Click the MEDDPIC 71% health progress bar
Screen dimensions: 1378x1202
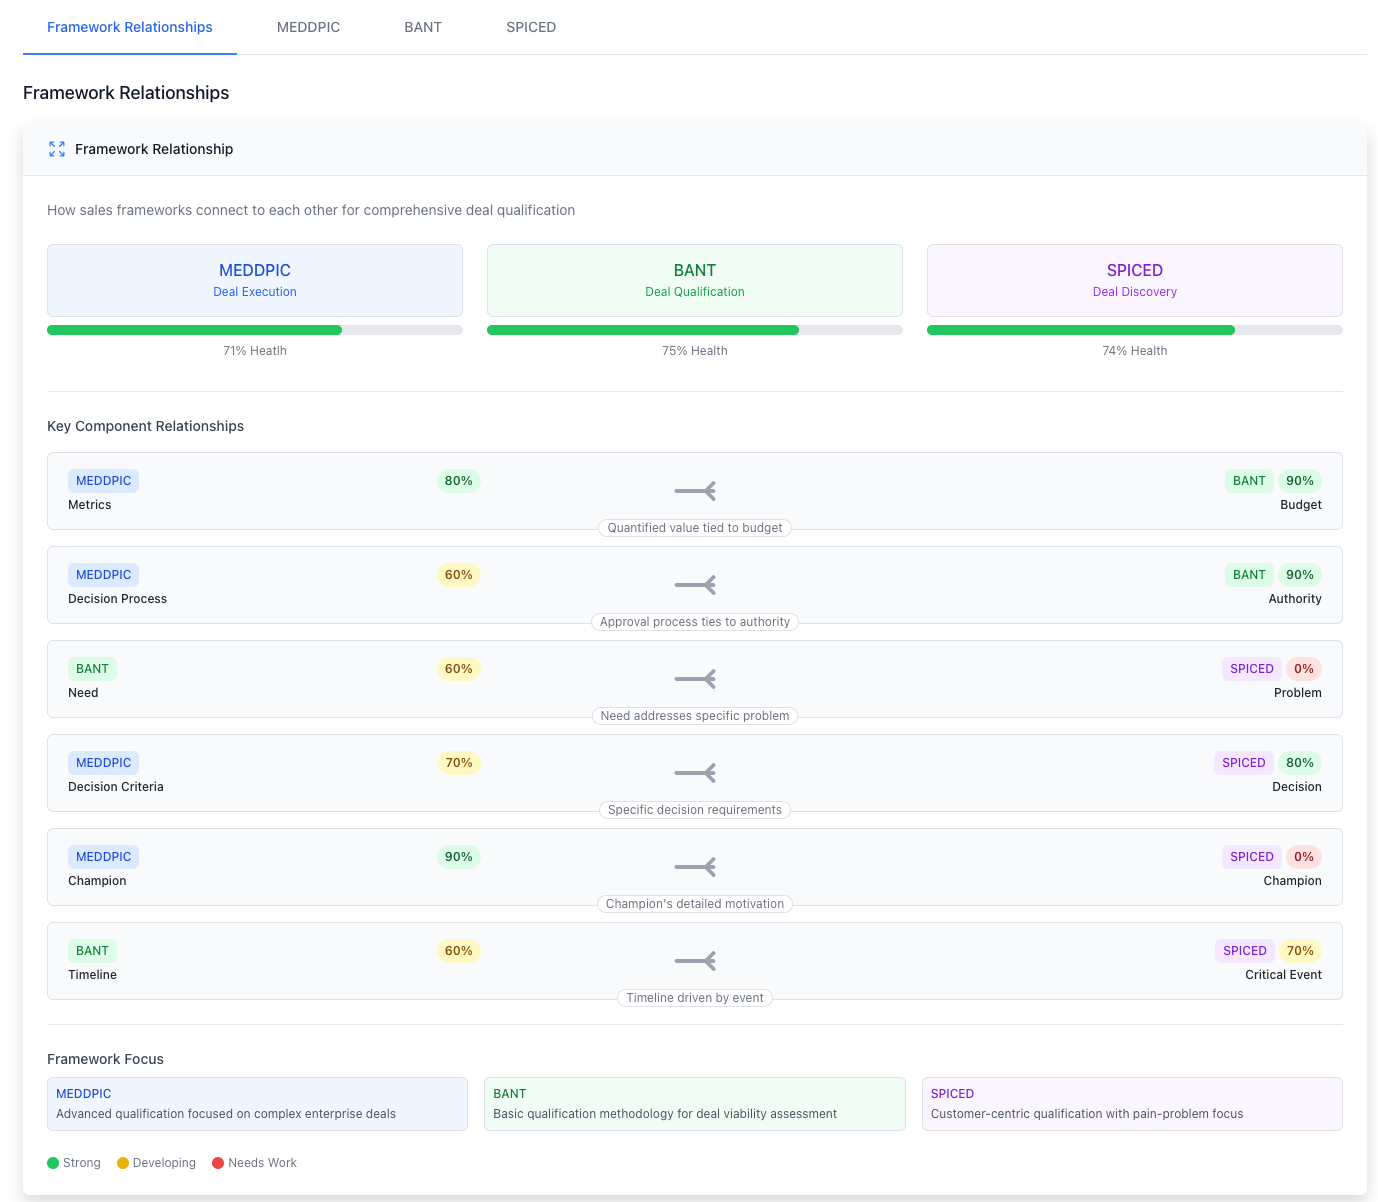click(254, 329)
